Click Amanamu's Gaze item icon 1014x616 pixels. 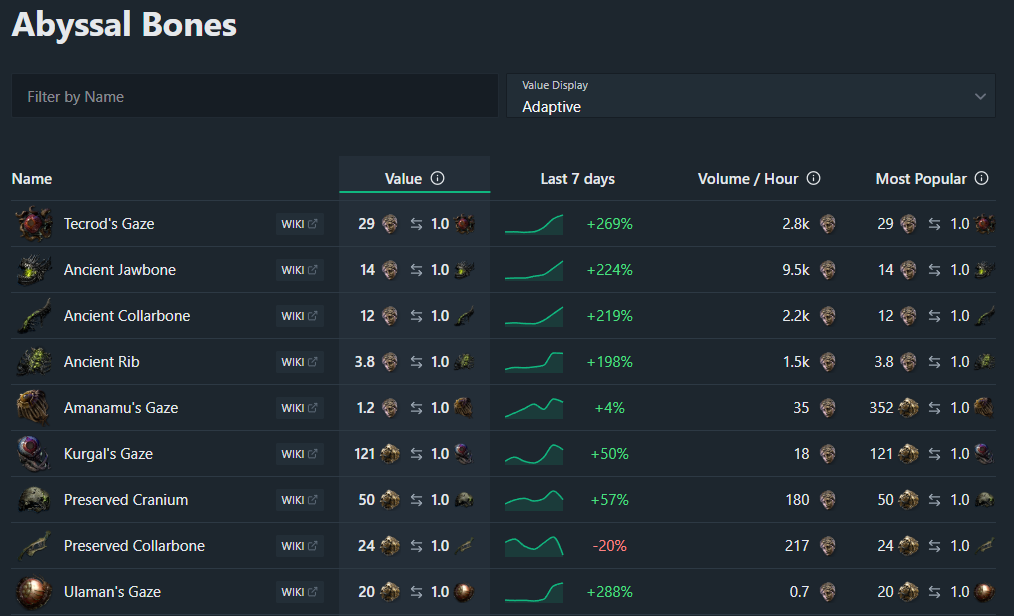[x=34, y=408]
